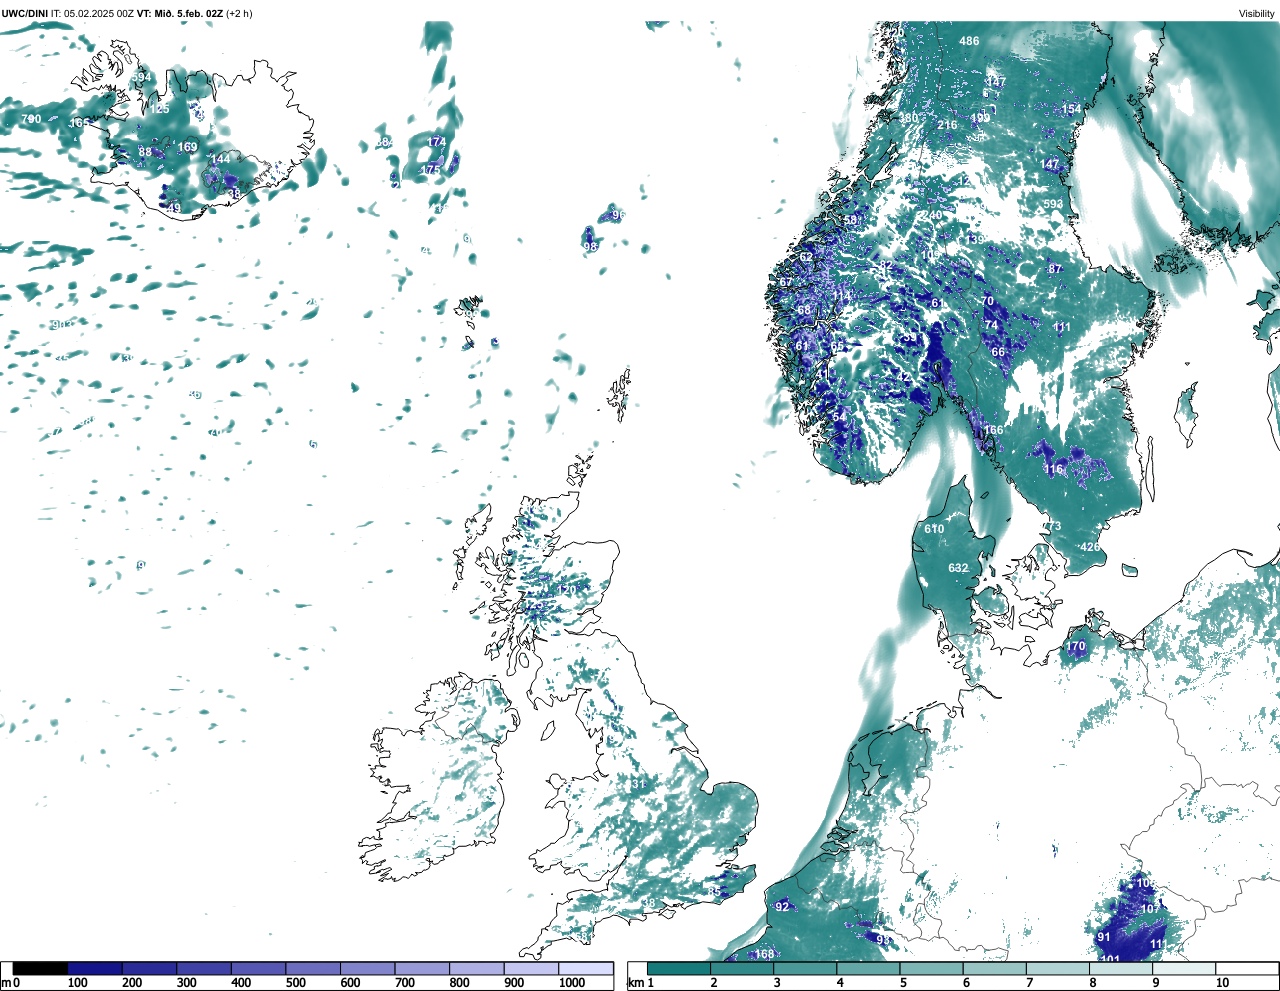
Task: Click the 'm' unit label of legend
Action: (5, 984)
